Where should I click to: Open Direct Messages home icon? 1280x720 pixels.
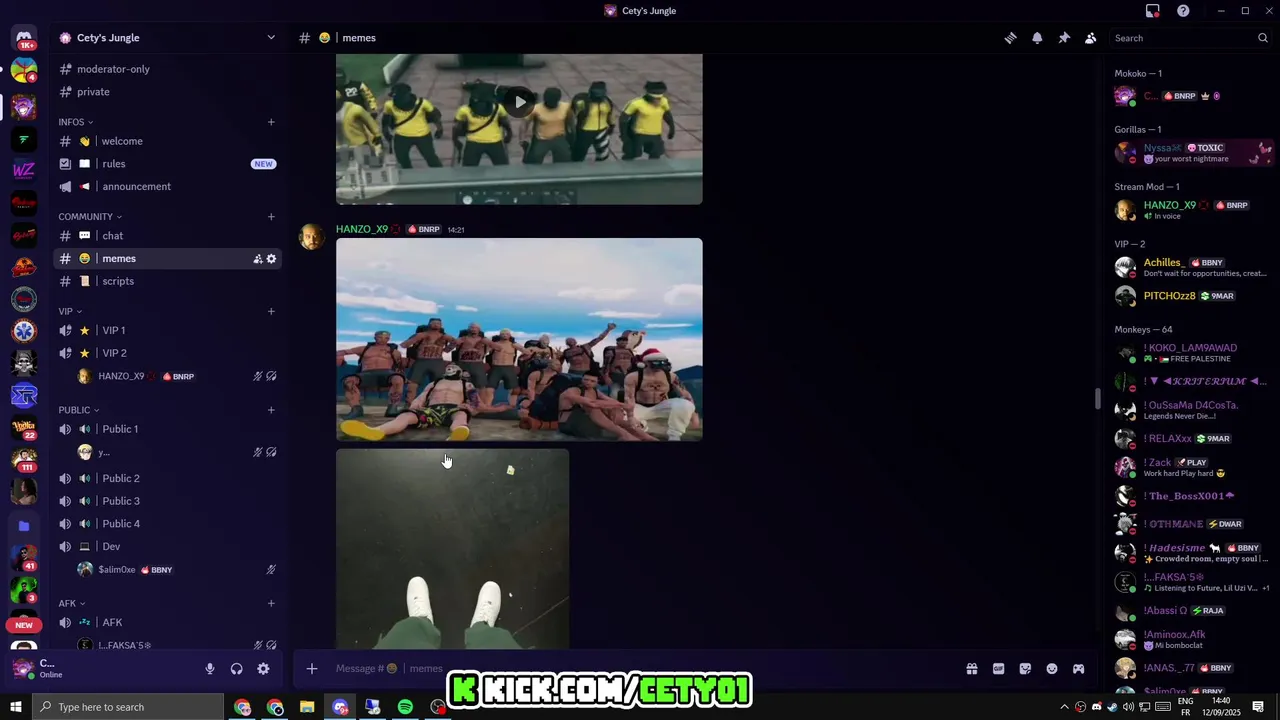point(24,39)
